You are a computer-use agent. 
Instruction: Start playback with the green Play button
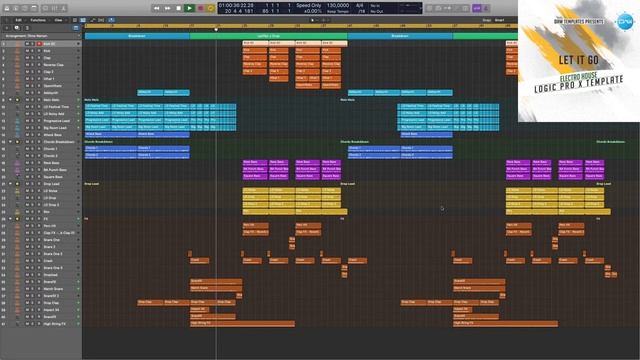(189, 8)
